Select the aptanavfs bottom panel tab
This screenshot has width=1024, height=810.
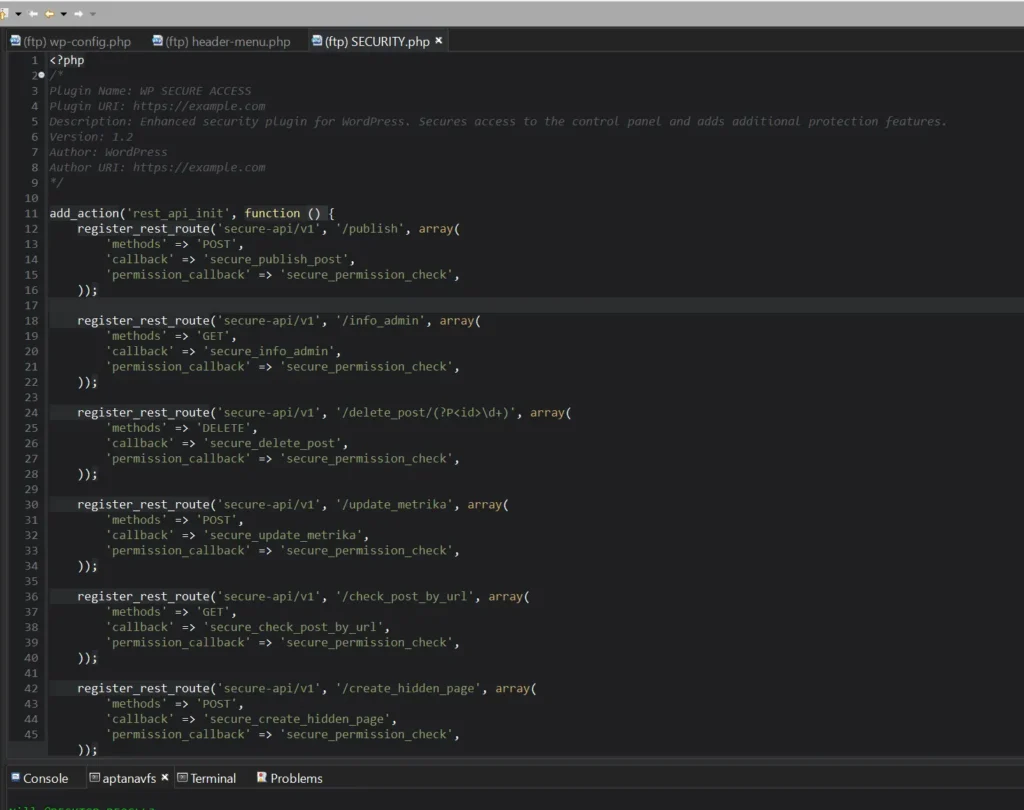pos(129,778)
